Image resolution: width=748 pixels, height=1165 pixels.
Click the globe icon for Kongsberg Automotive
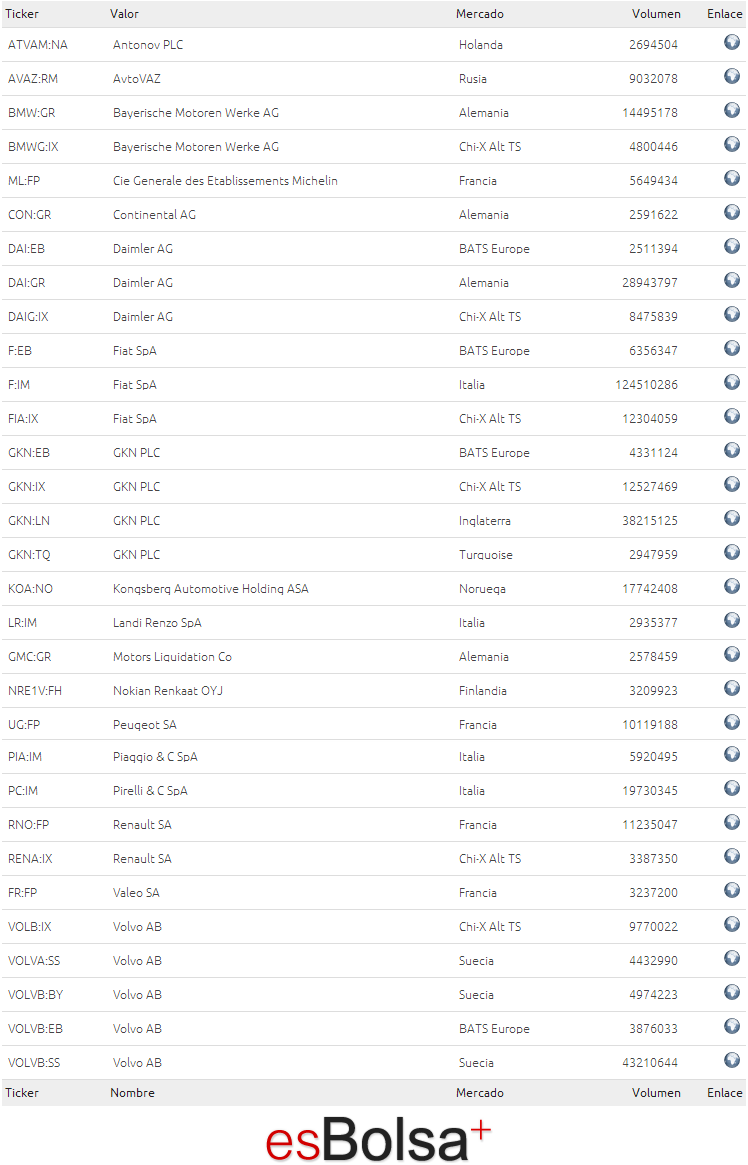[x=732, y=586]
